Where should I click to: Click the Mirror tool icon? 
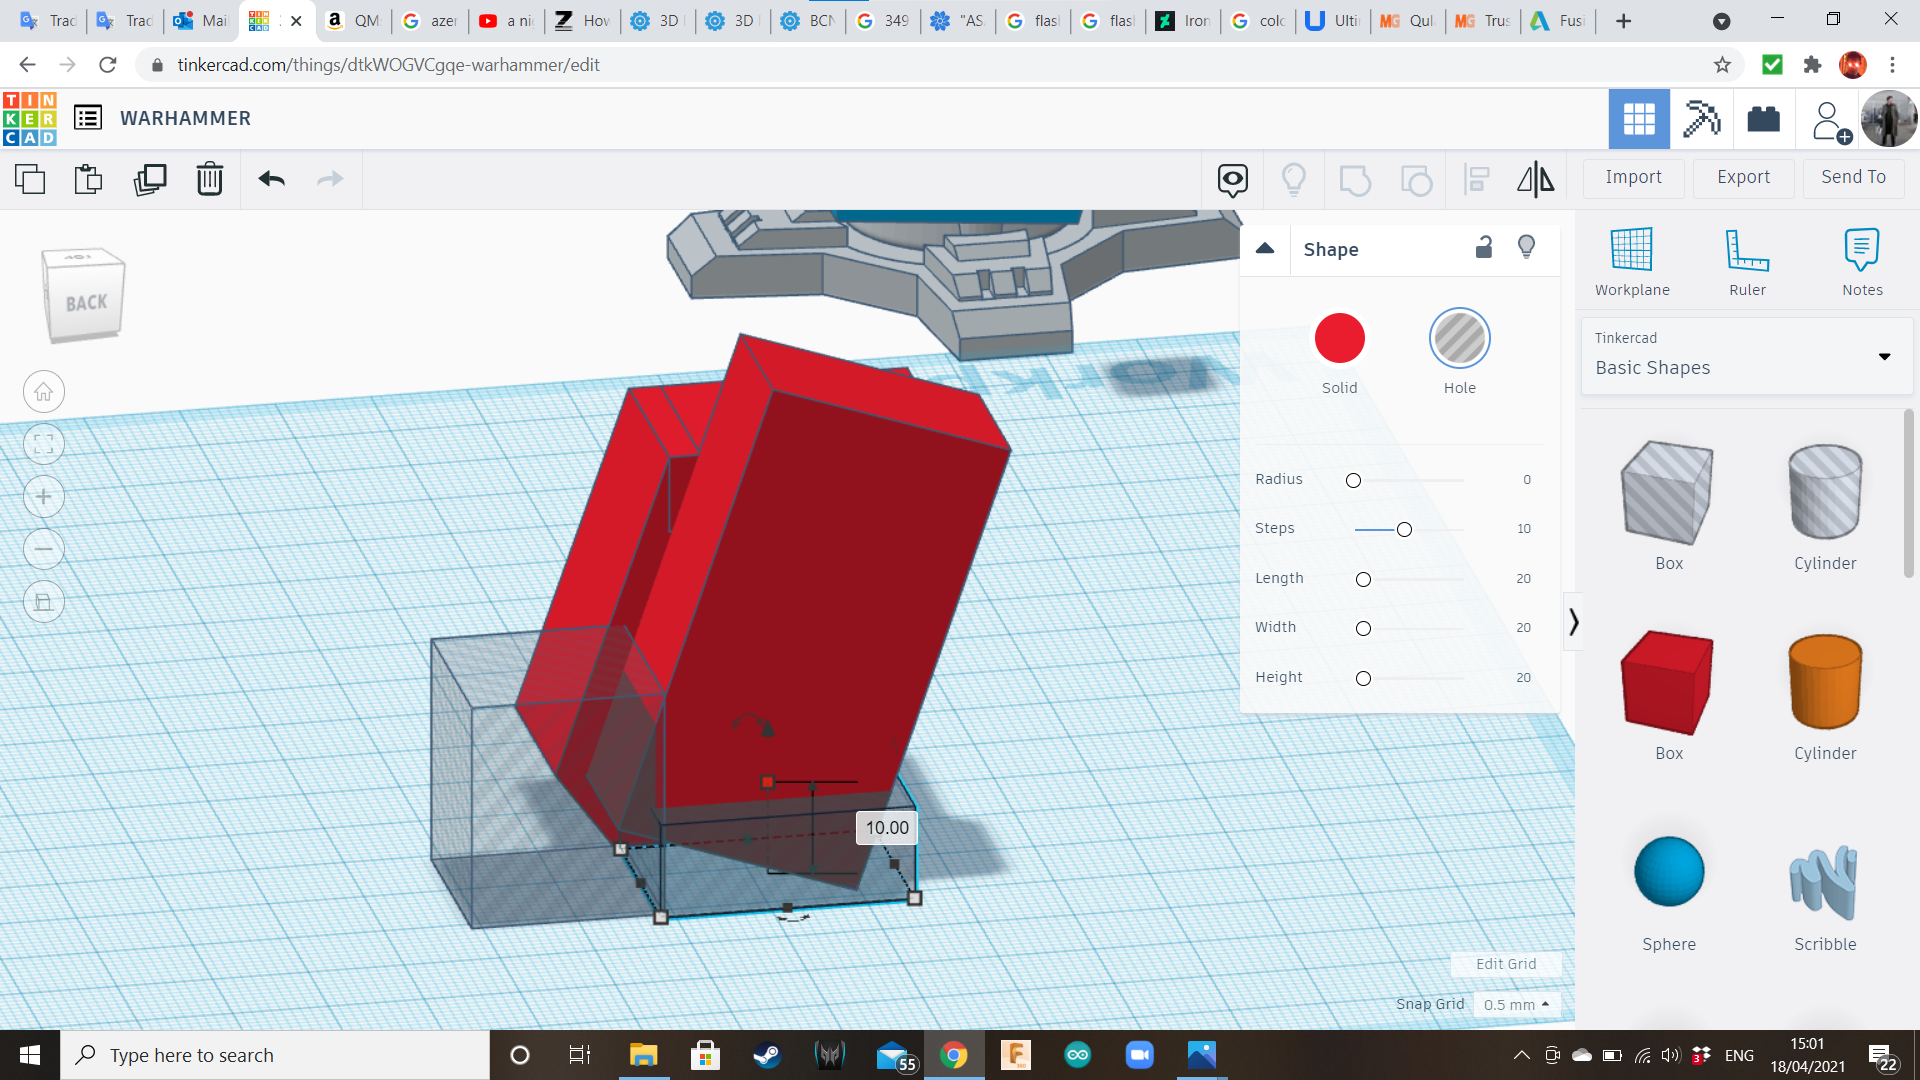(1535, 179)
